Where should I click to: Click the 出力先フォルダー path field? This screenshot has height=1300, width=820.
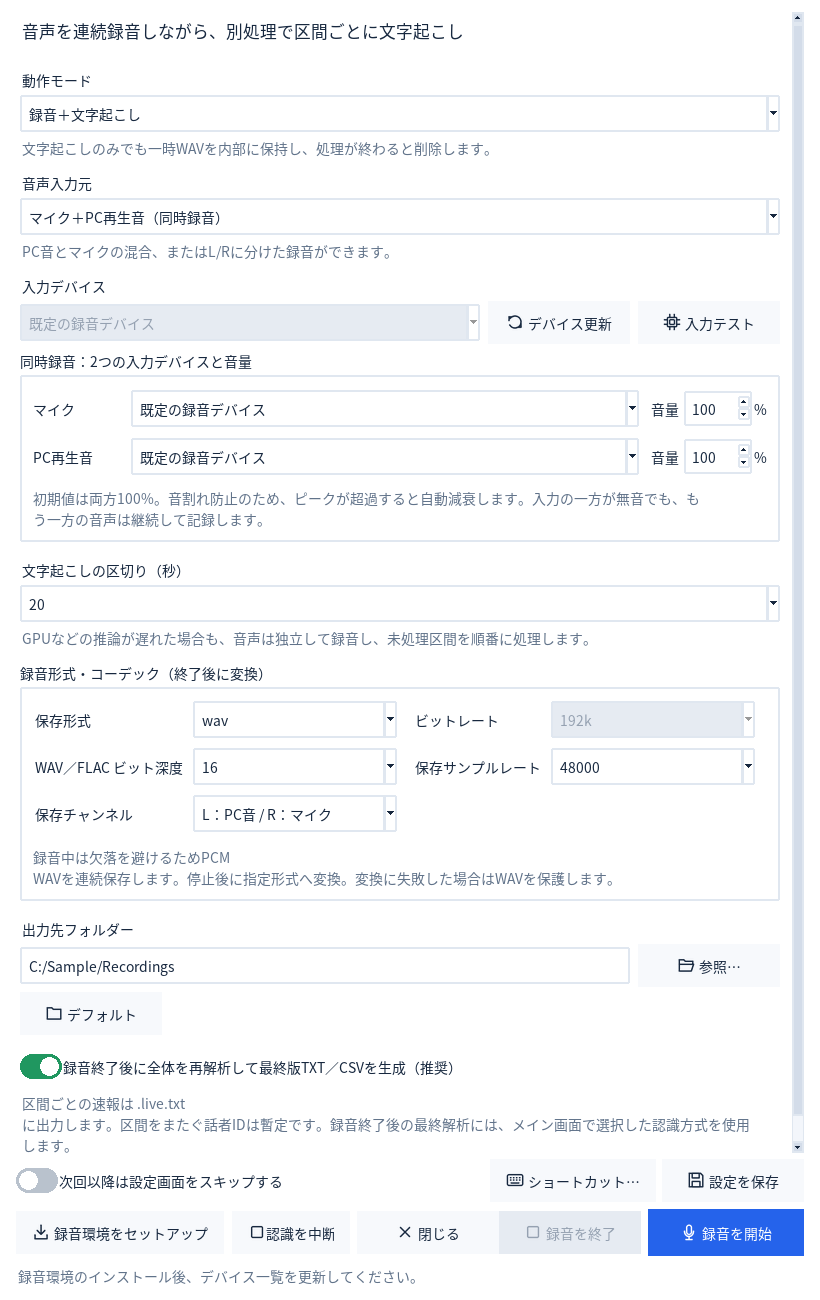coord(325,966)
